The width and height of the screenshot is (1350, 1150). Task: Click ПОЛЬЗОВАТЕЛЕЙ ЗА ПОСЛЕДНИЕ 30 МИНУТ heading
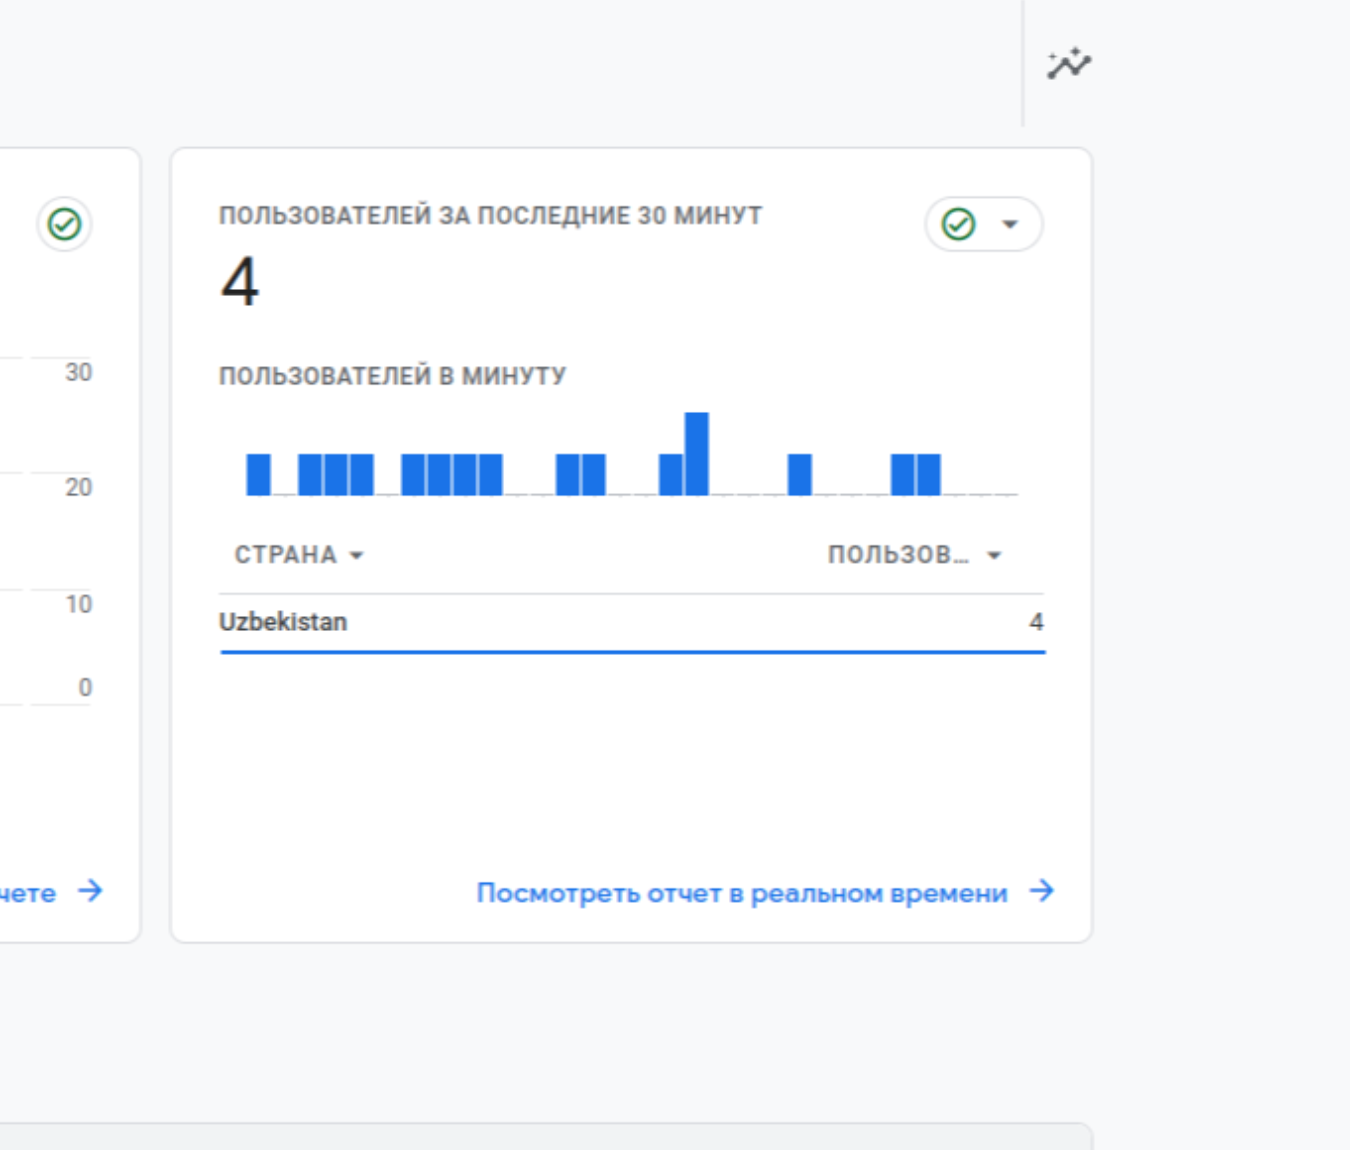491,216
